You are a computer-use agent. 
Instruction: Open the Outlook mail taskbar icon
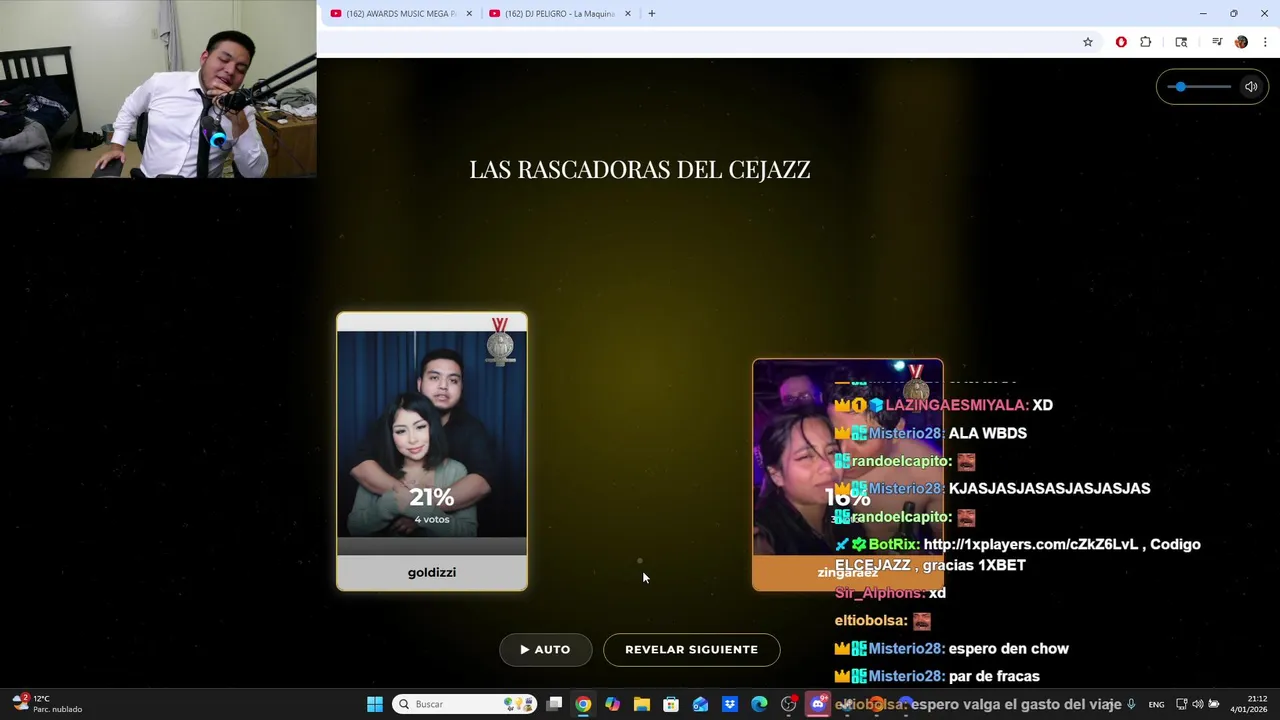coord(700,704)
